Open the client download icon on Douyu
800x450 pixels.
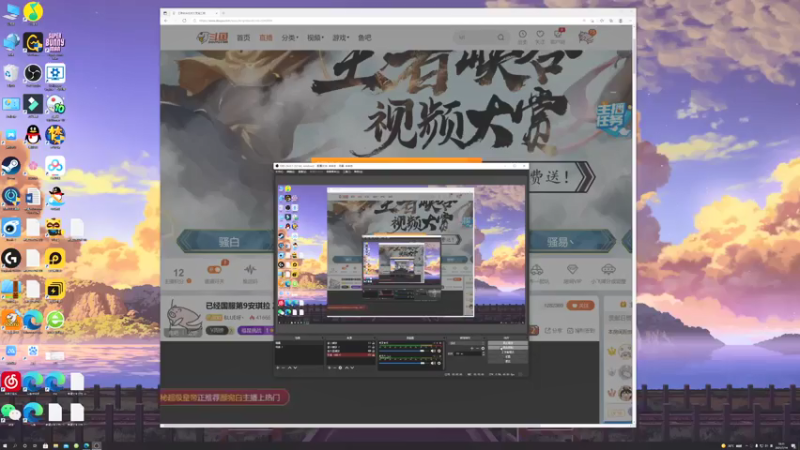558,35
